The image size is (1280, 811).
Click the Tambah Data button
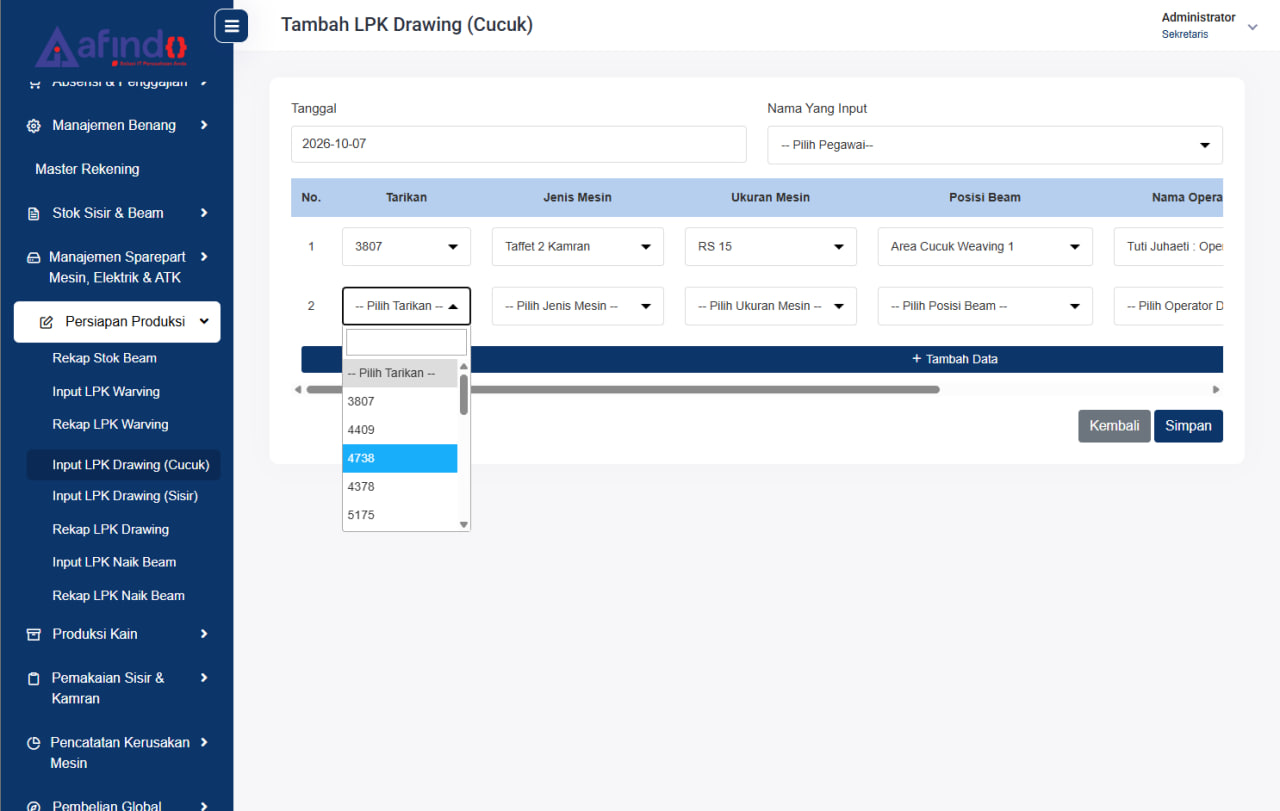click(x=762, y=359)
